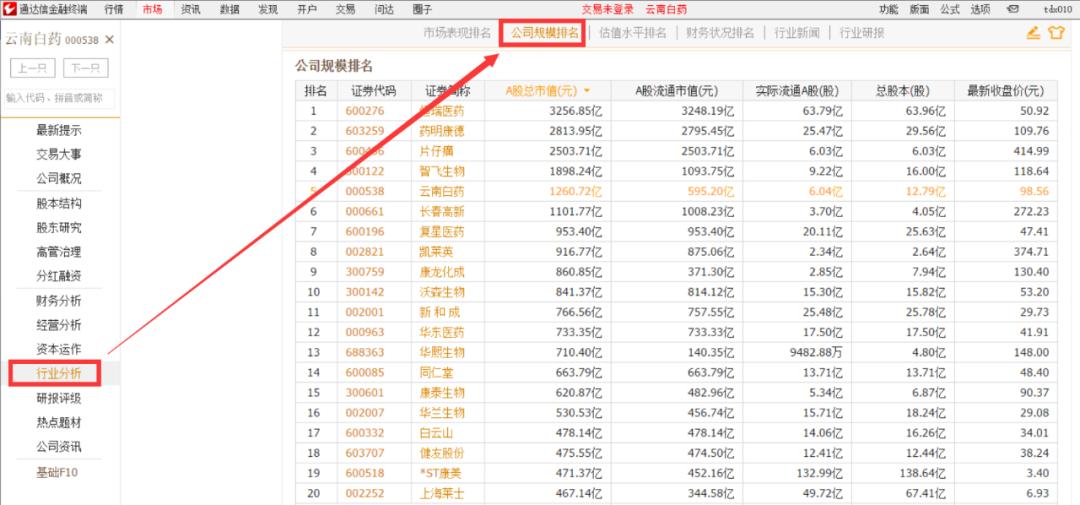Select 行业分析 in the sidebar
Screen dimensions: 1080x505
[59, 373]
